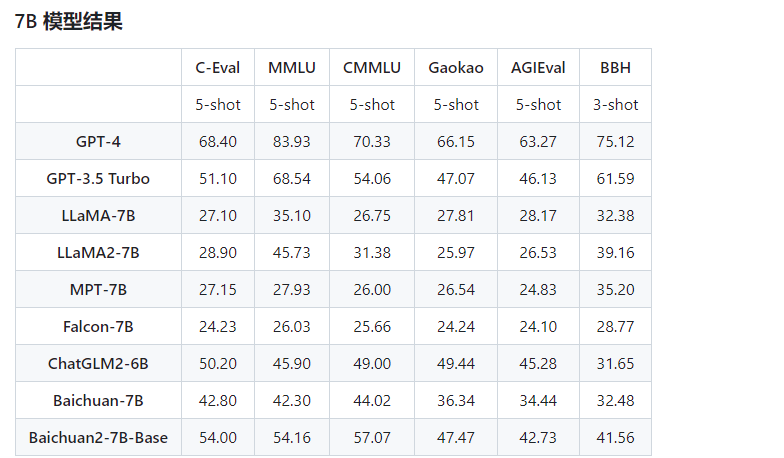This screenshot has width=784, height=458.
Task: Click the "7B 模型结果" heading
Action: [69, 21]
